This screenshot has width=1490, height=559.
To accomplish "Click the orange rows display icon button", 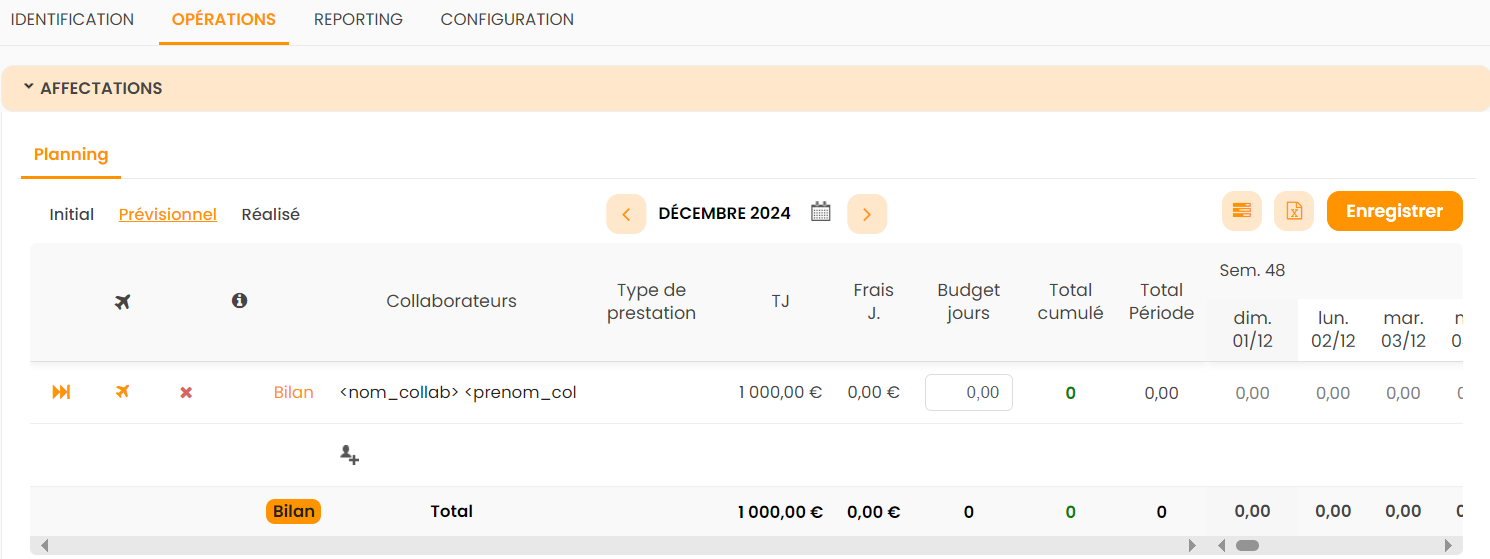I will click(x=1241, y=211).
